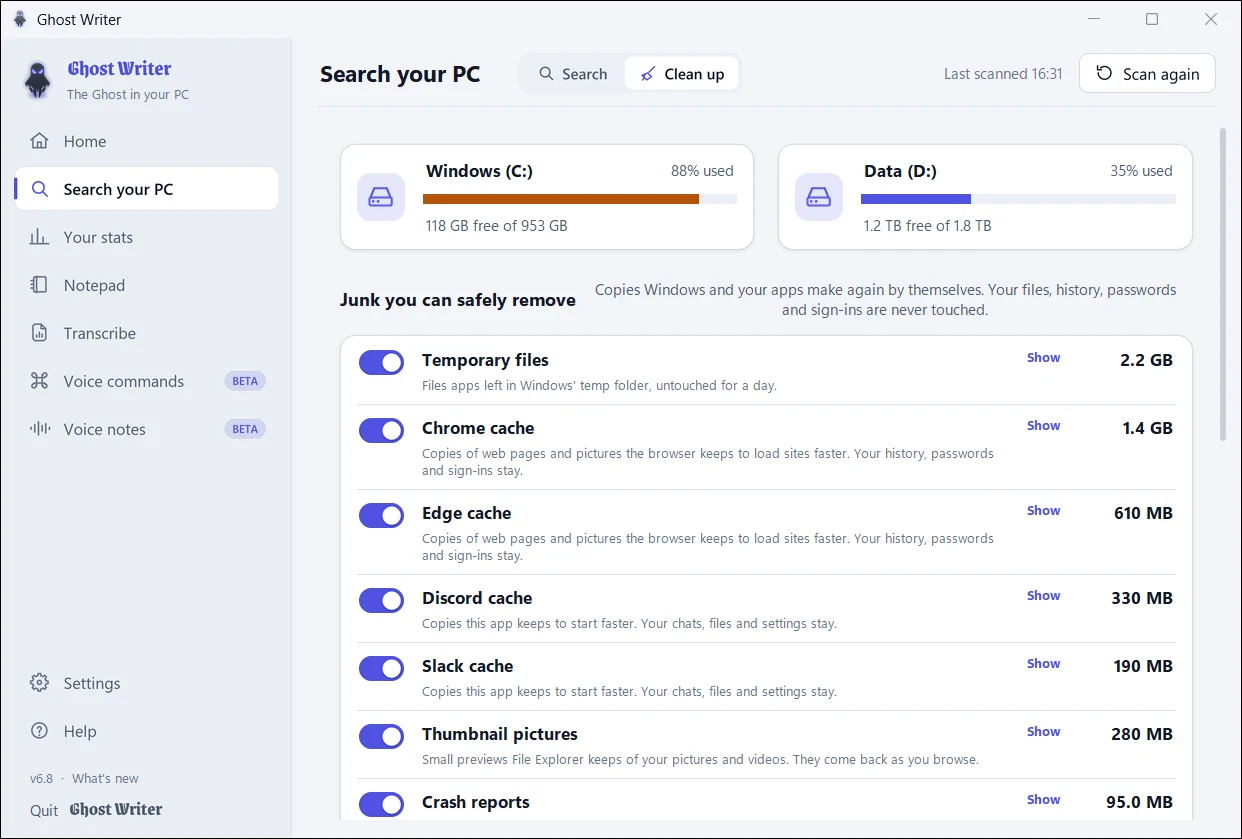Turn off the Crash reports toggle
Screen dimensions: 1242x839
(x=381, y=804)
